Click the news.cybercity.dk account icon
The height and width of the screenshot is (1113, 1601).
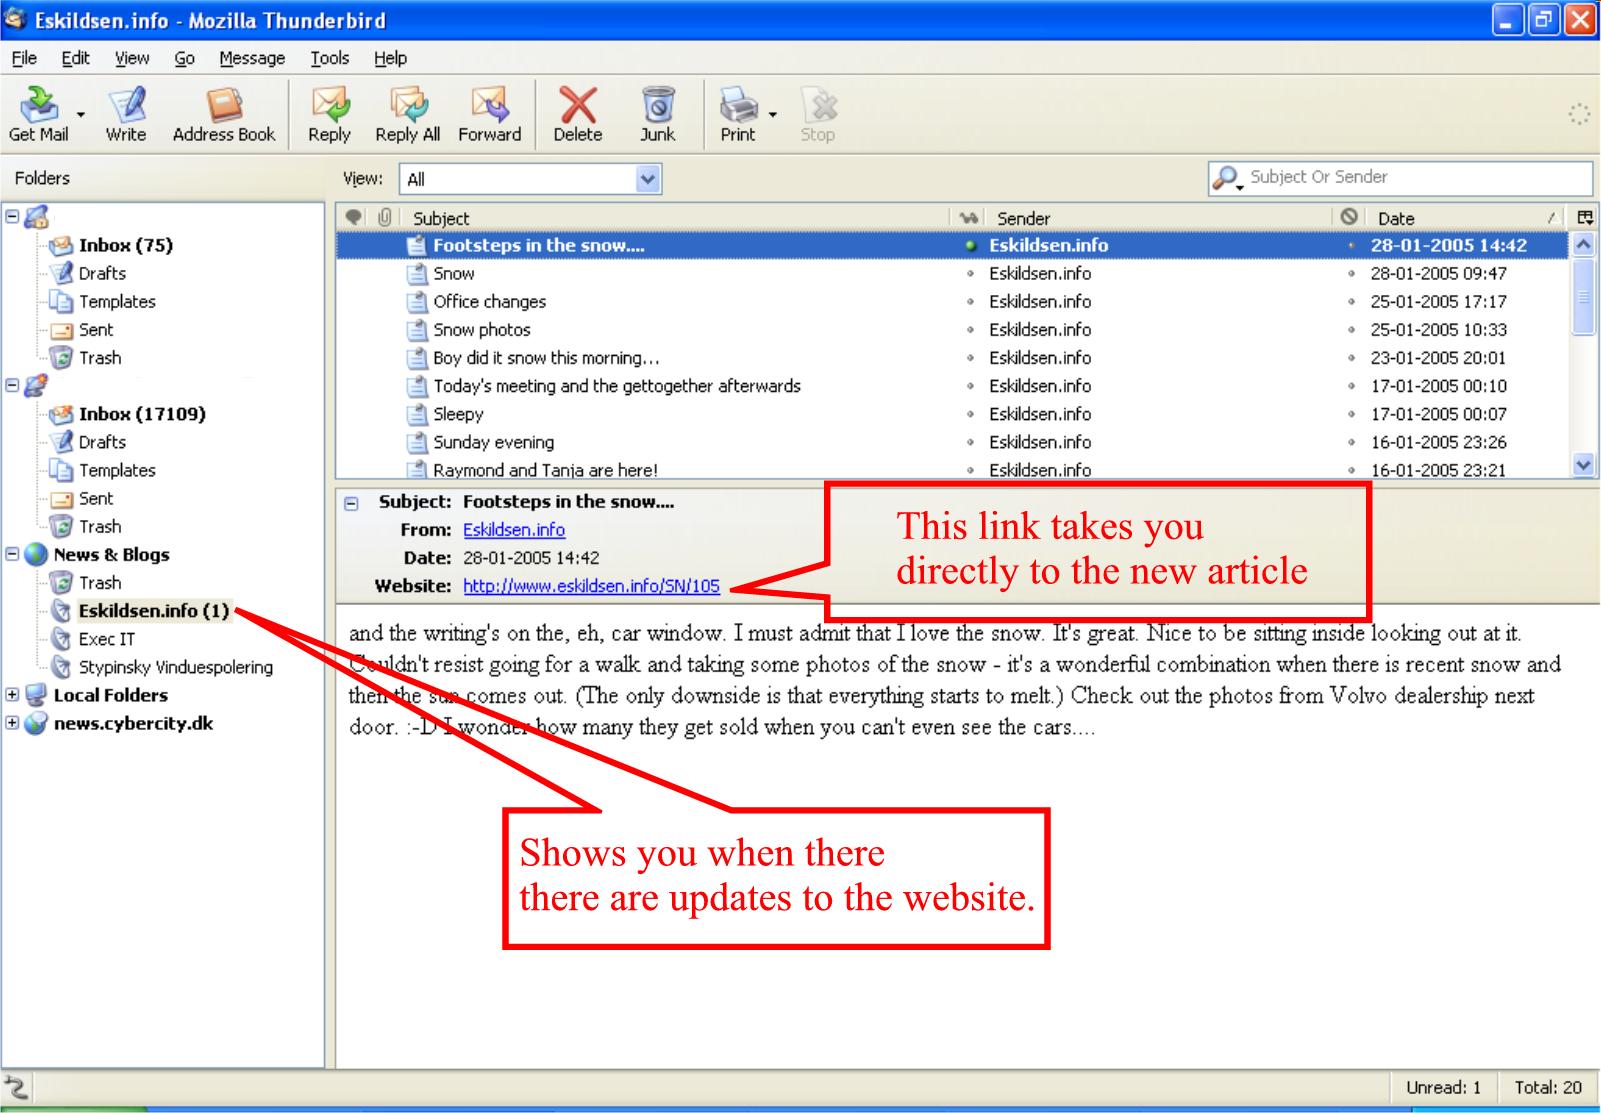36,722
